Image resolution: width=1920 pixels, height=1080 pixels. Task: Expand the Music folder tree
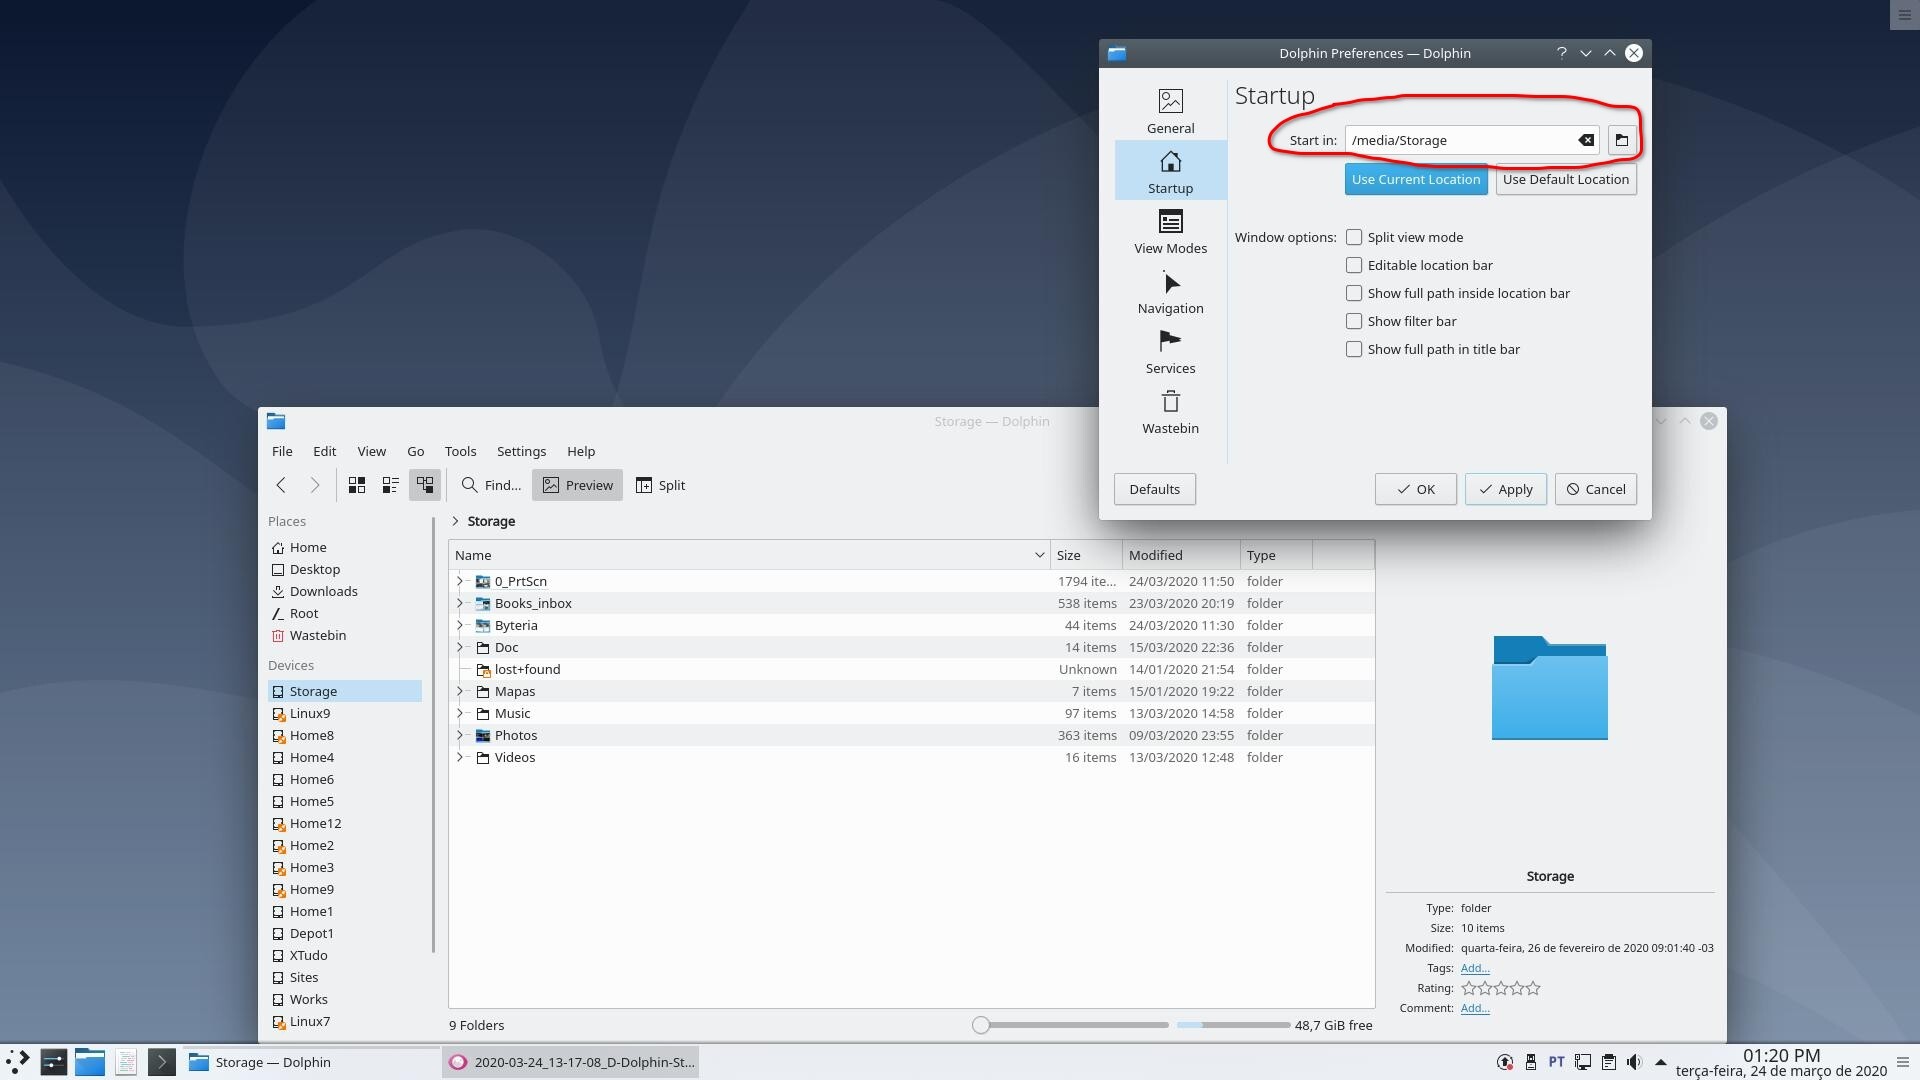[x=460, y=713]
